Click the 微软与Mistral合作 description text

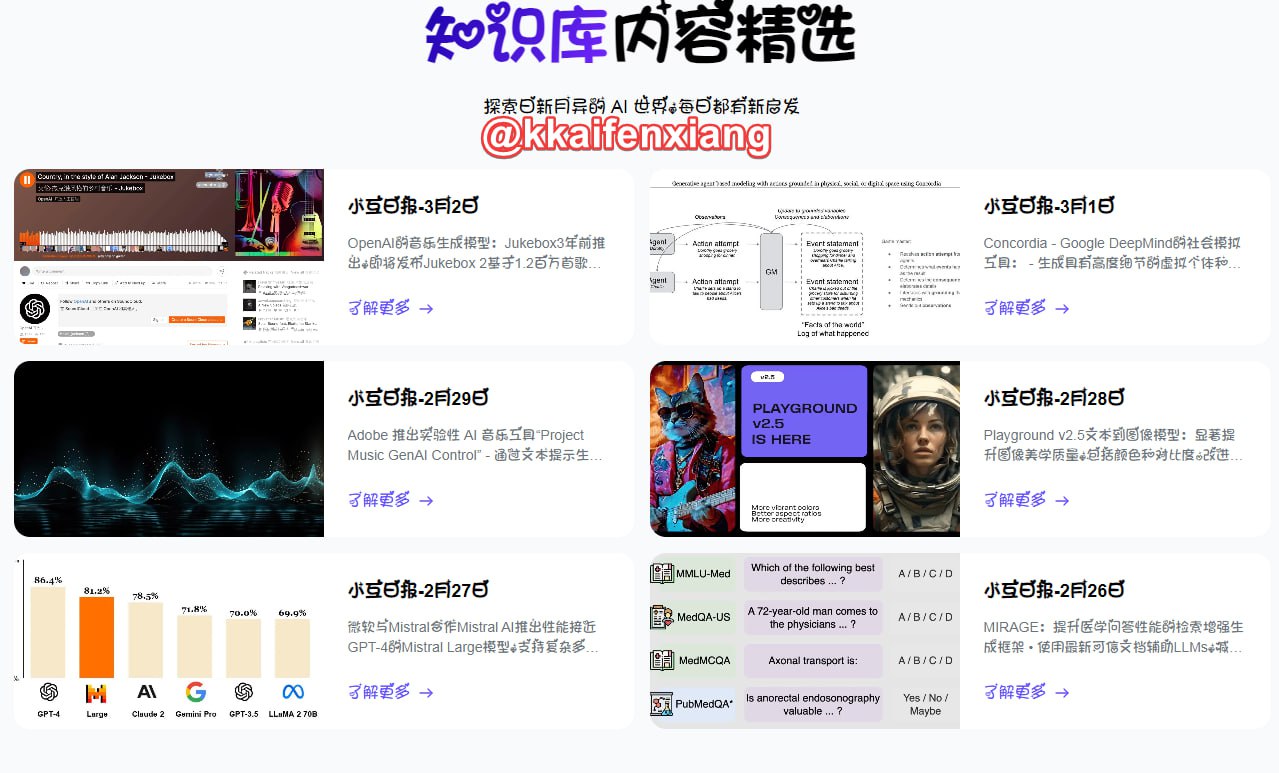(474, 637)
